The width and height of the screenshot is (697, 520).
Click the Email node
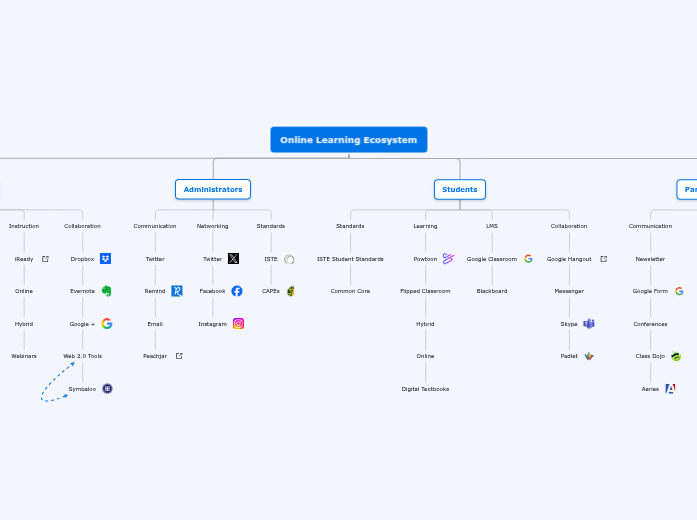(x=155, y=324)
